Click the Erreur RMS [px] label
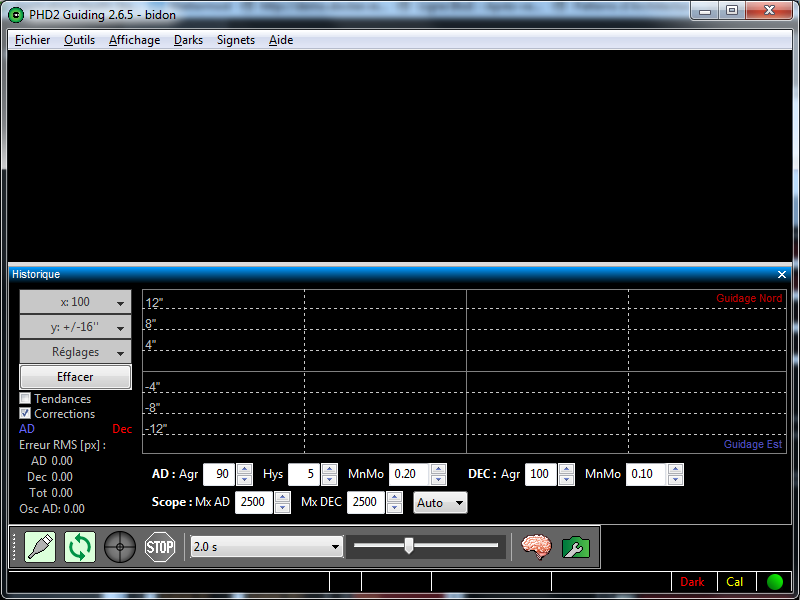 [x=62, y=445]
